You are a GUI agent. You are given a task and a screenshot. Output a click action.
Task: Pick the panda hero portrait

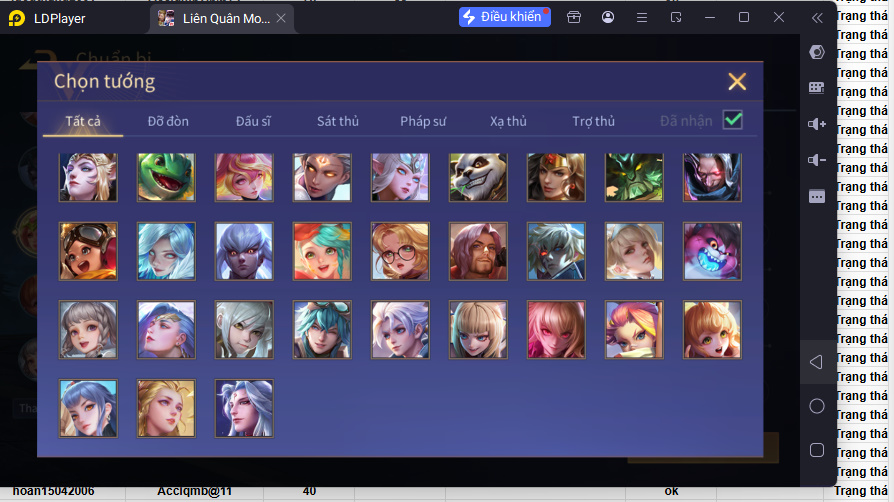(478, 177)
